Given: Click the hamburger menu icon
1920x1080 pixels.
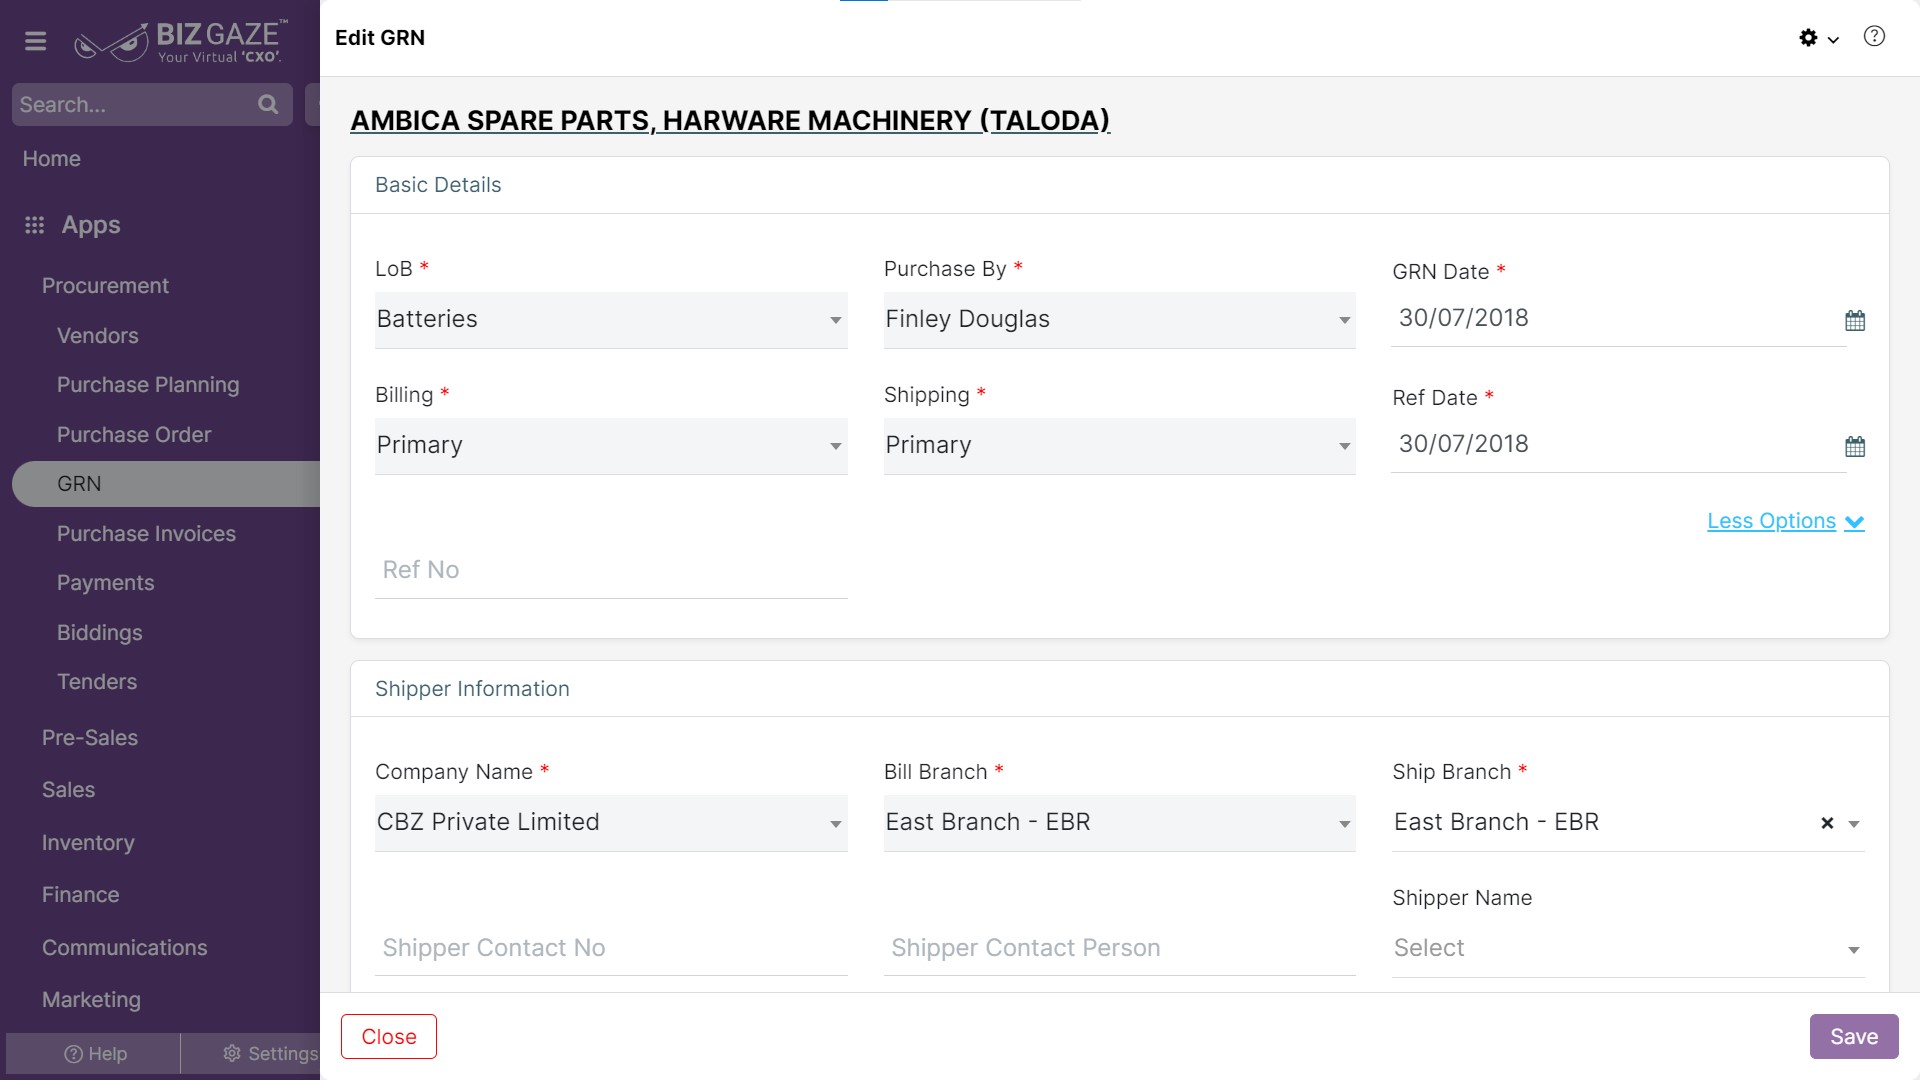Looking at the screenshot, I should tap(36, 41).
